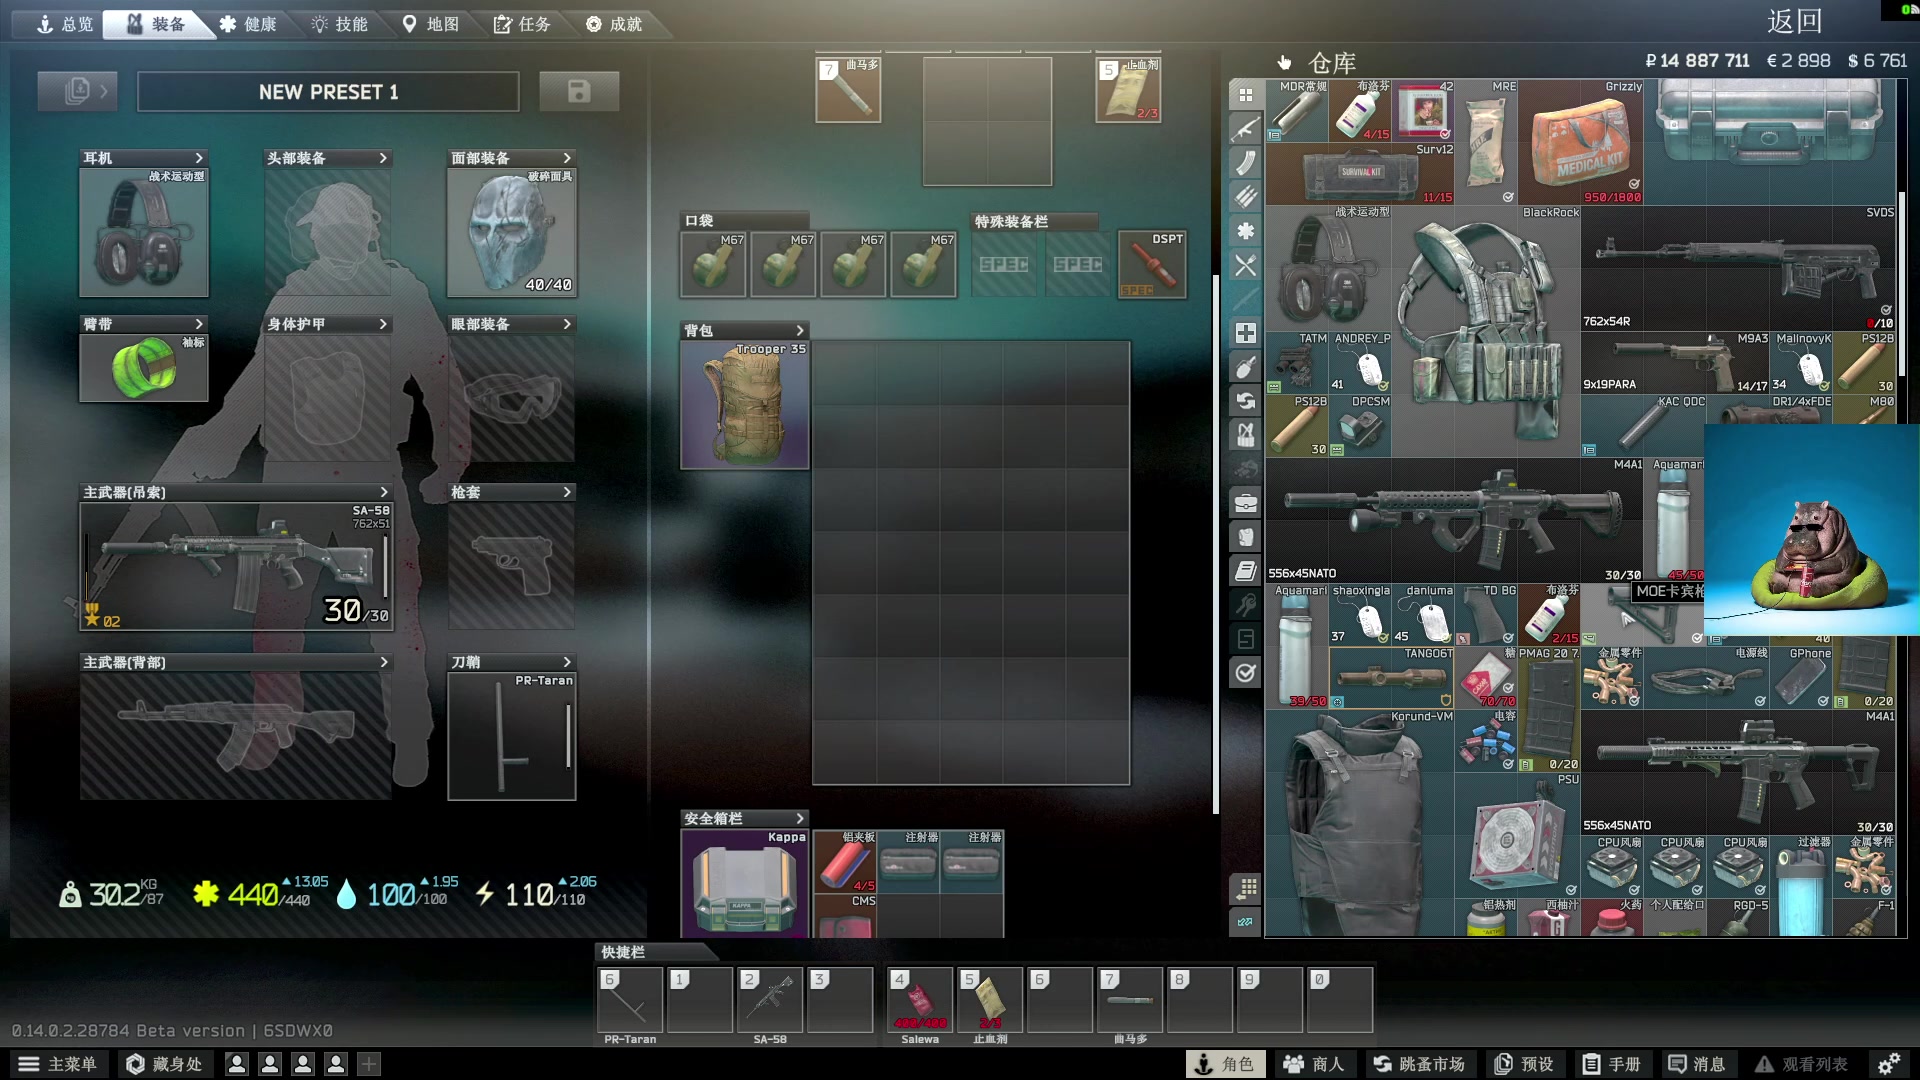
Task: Filter stash by body armor vest icon
Action: click(x=1245, y=537)
